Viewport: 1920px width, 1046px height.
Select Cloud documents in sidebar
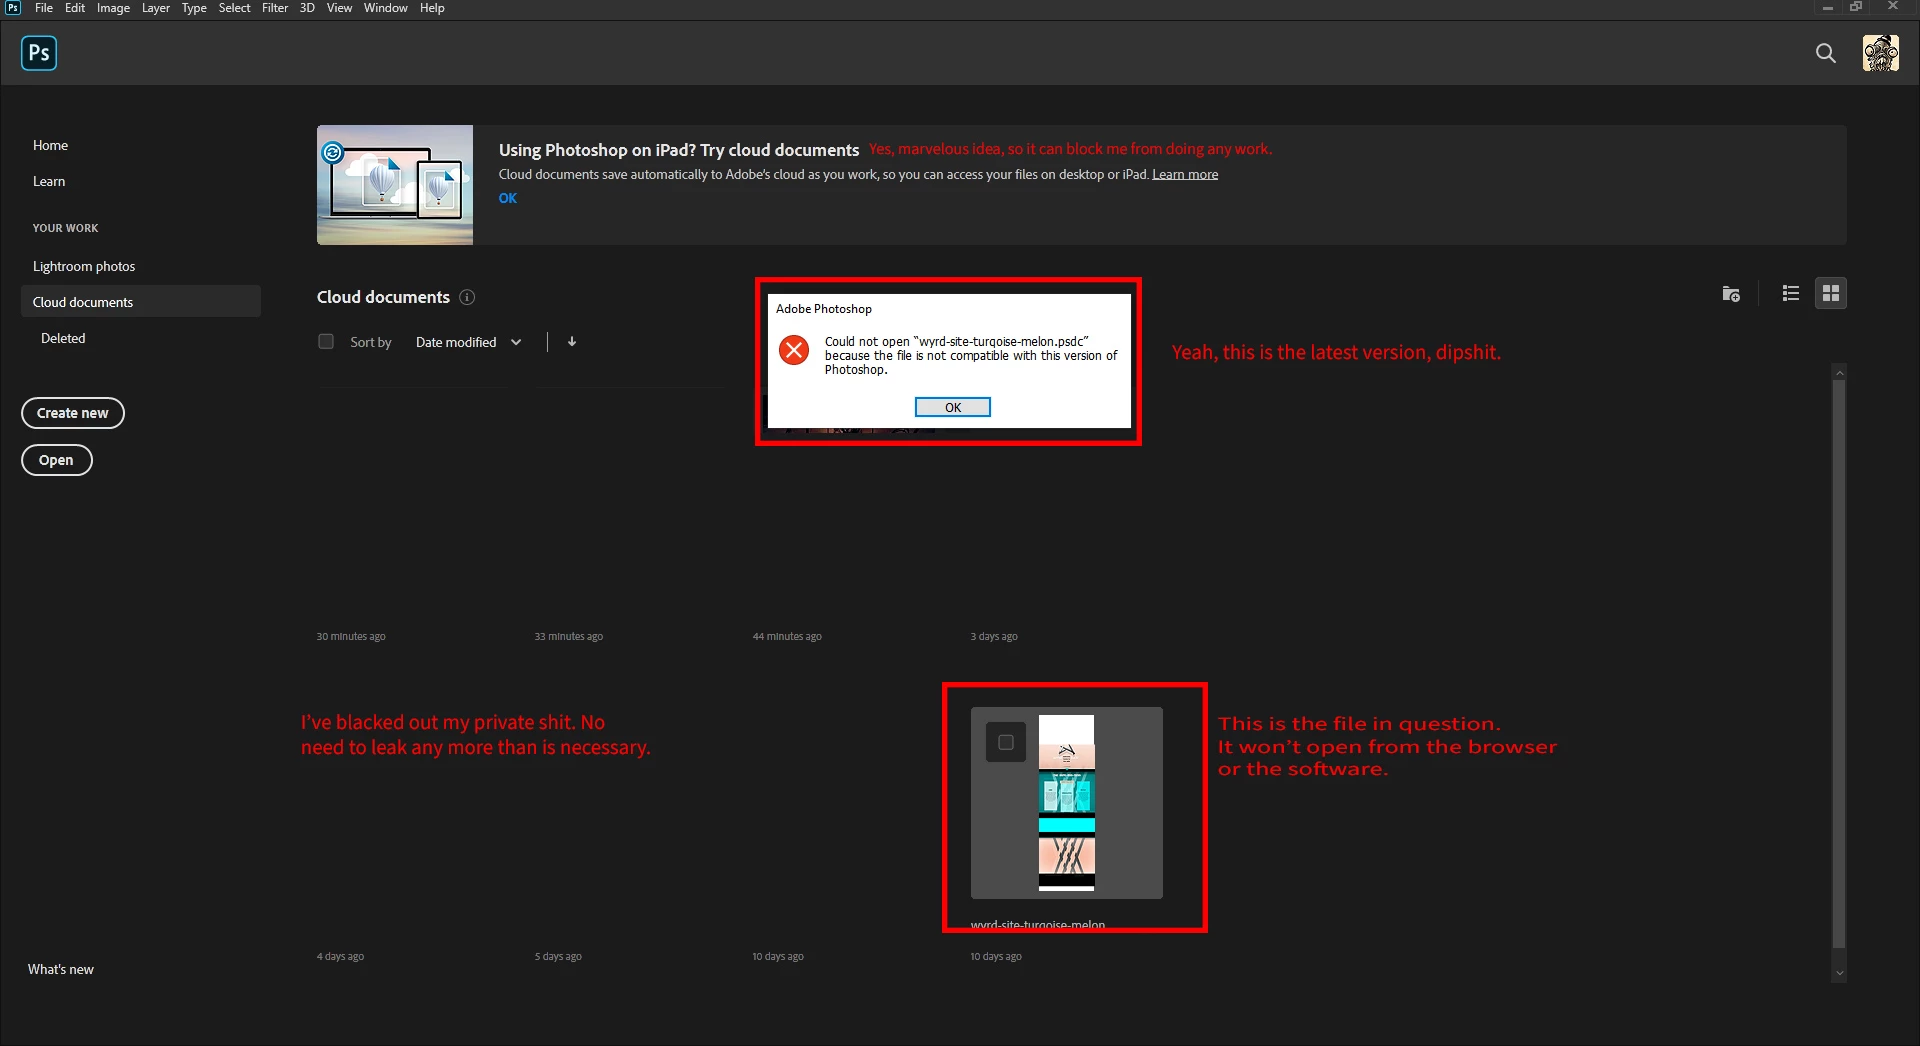click(x=141, y=302)
